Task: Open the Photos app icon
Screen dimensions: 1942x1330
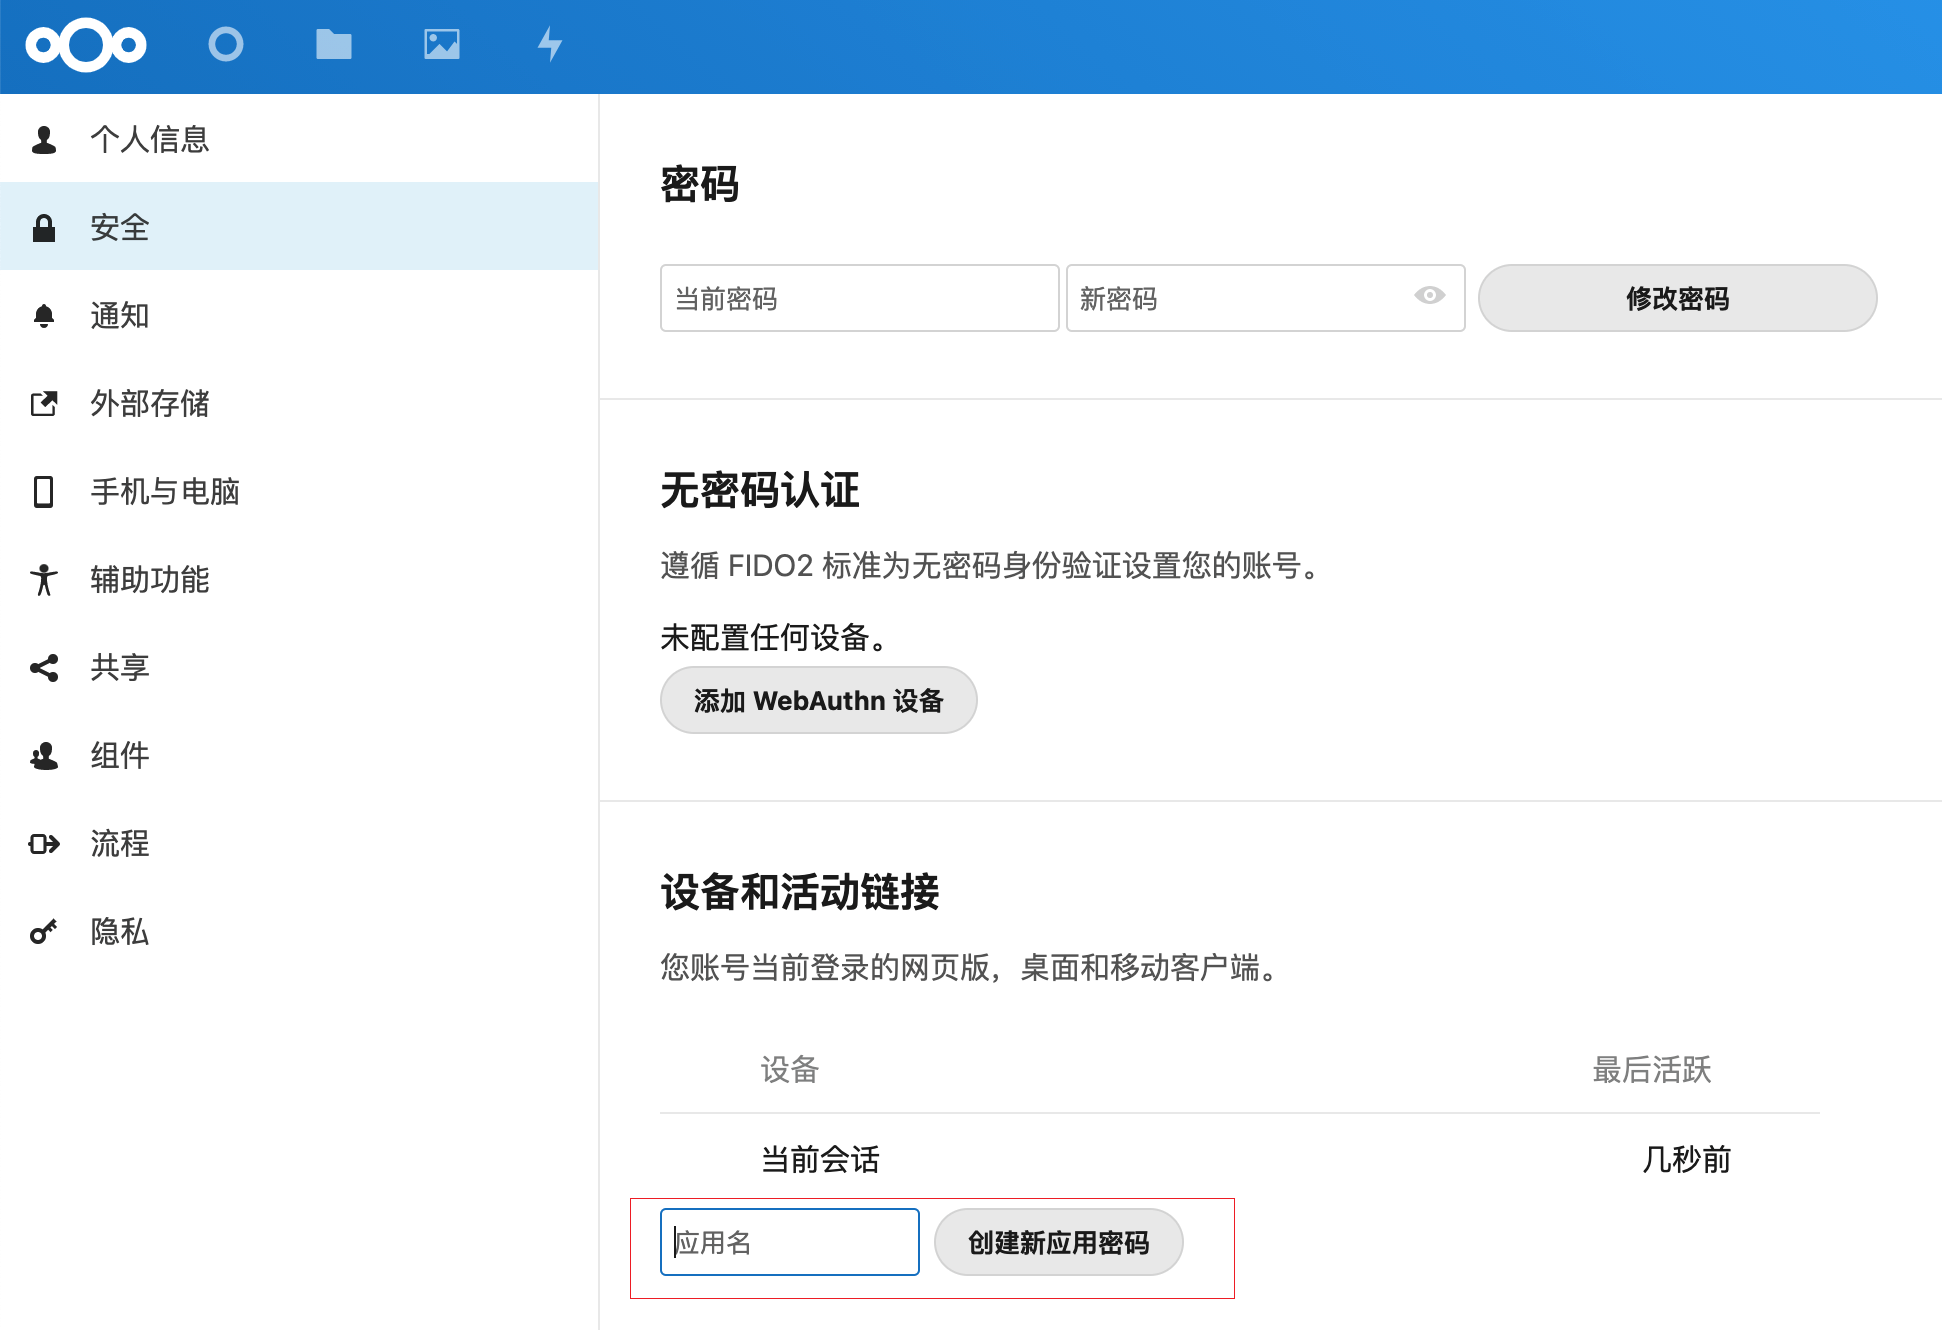Action: coord(441,45)
